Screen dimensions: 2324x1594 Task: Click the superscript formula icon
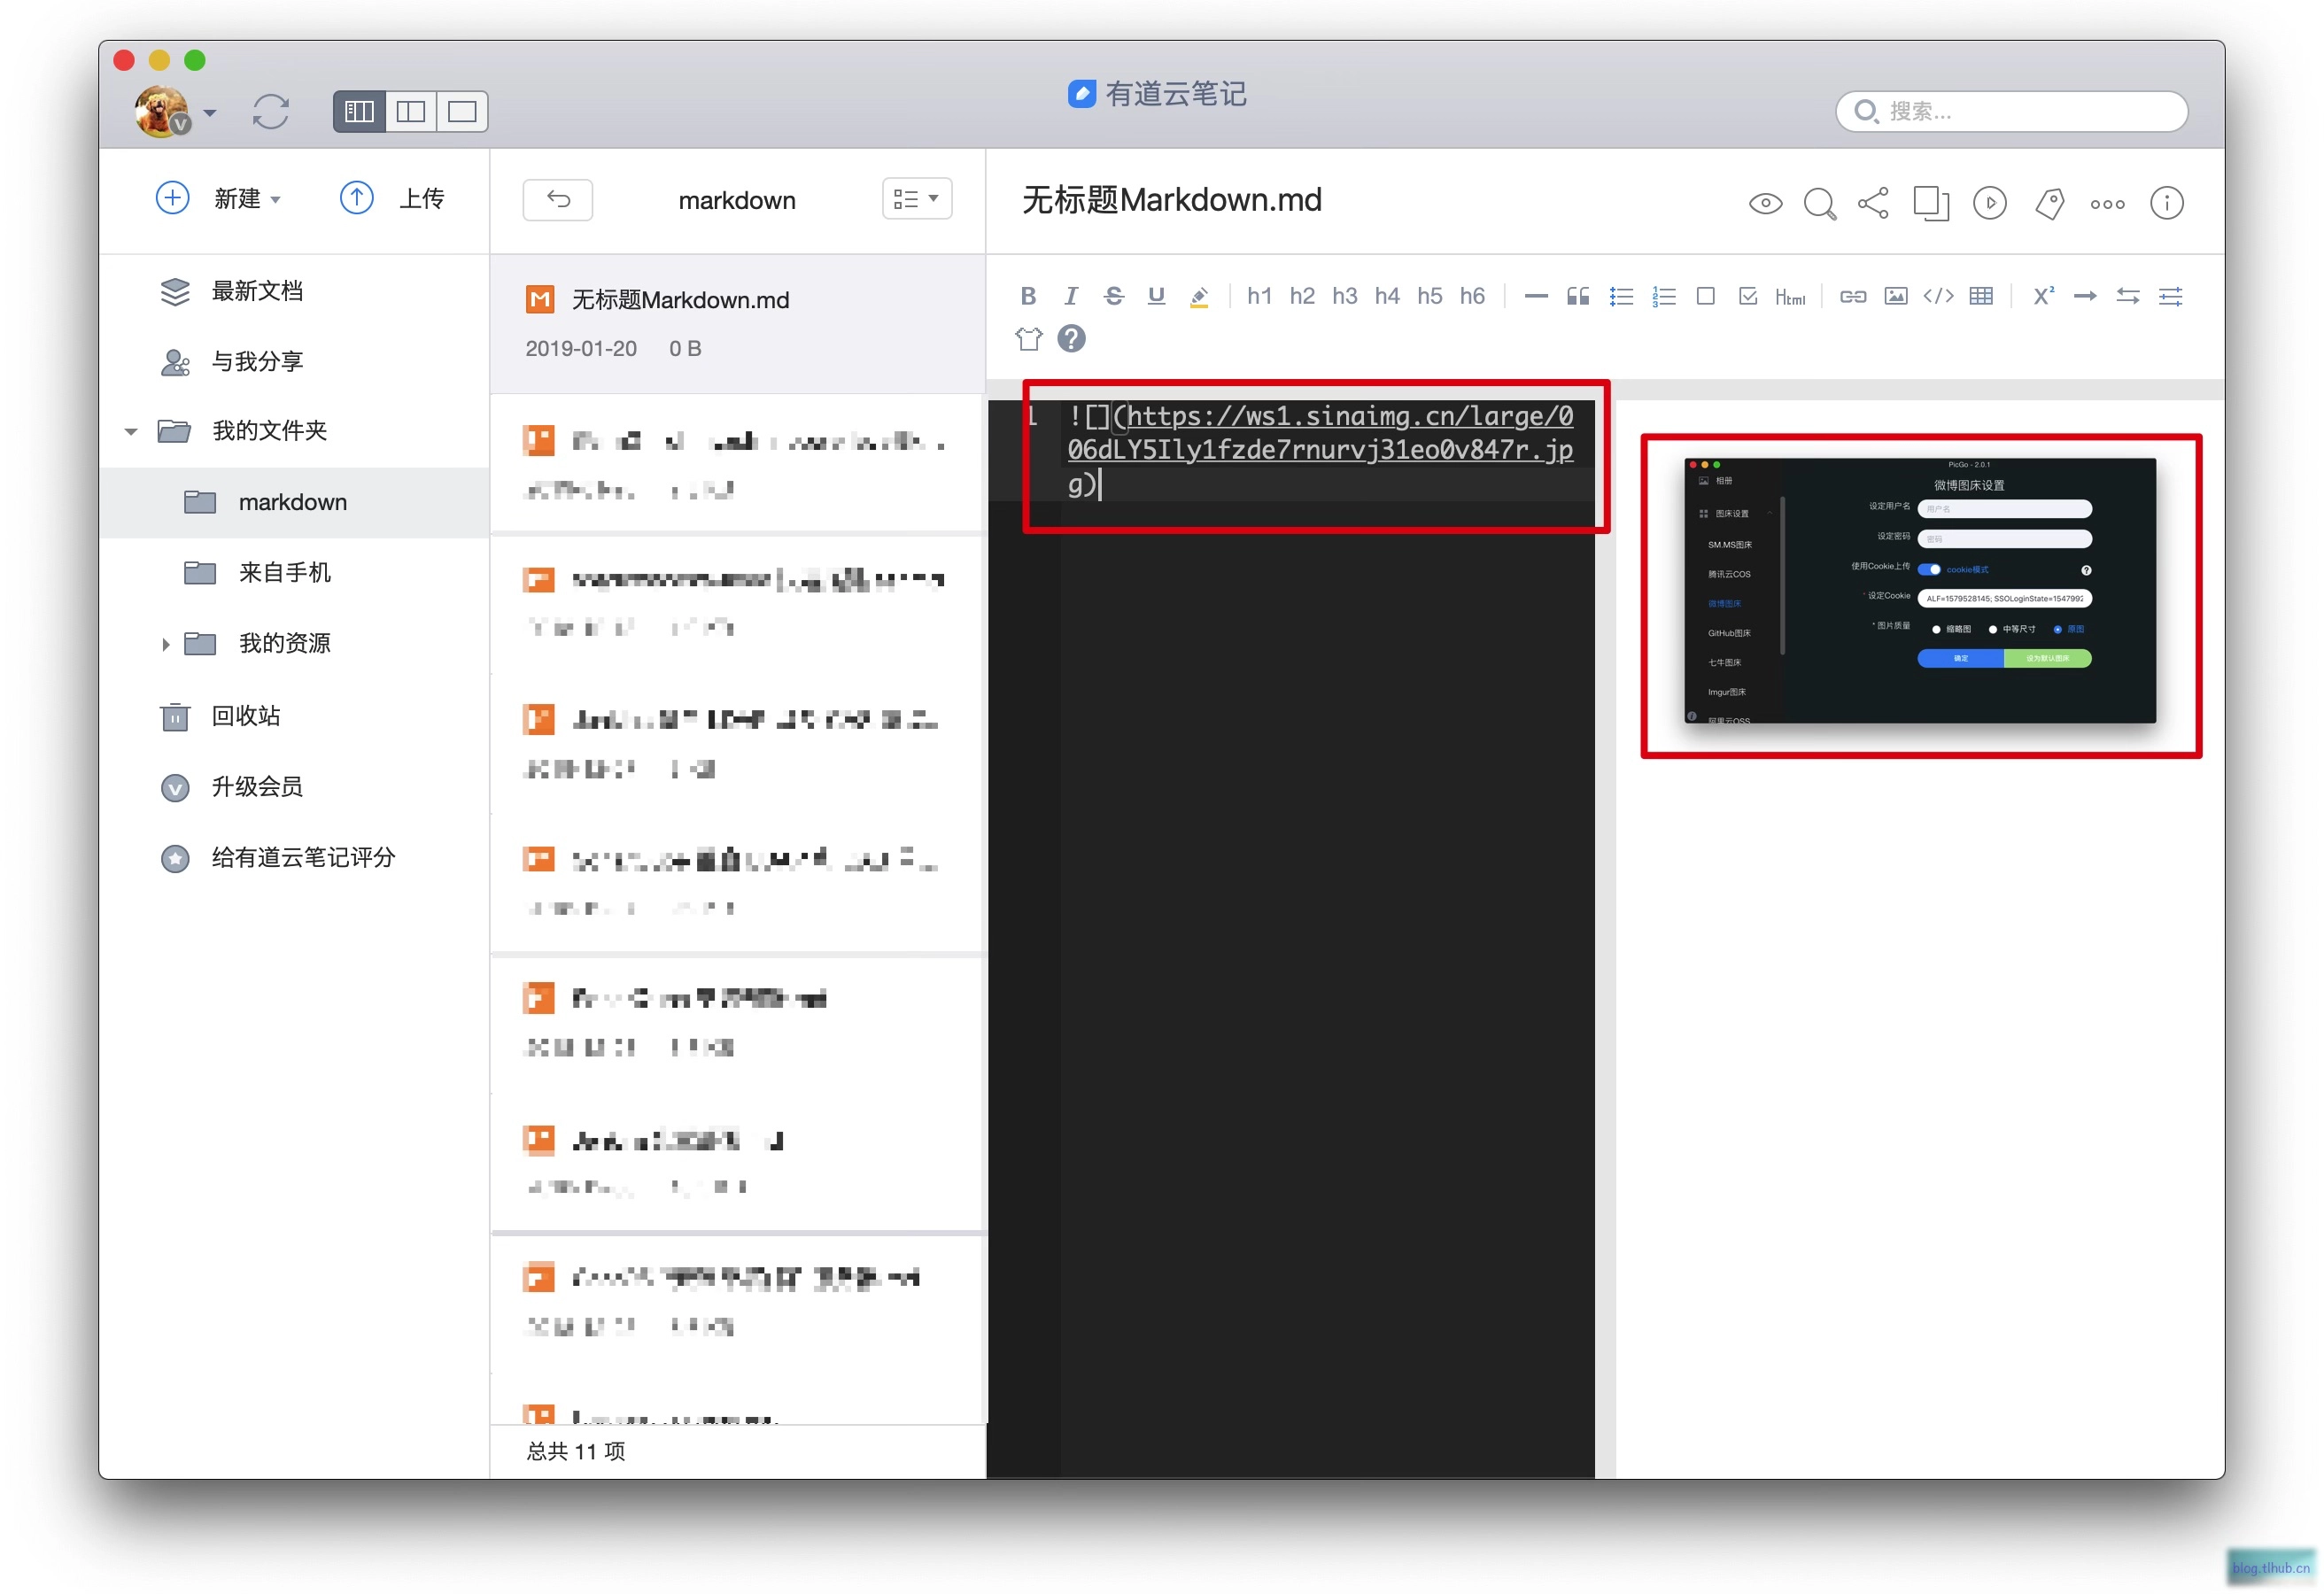point(2044,296)
